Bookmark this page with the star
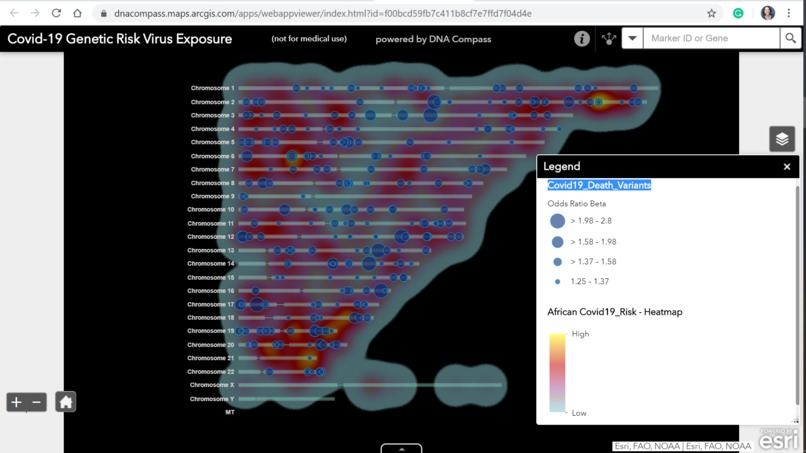This screenshot has width=806, height=453. [x=711, y=13]
